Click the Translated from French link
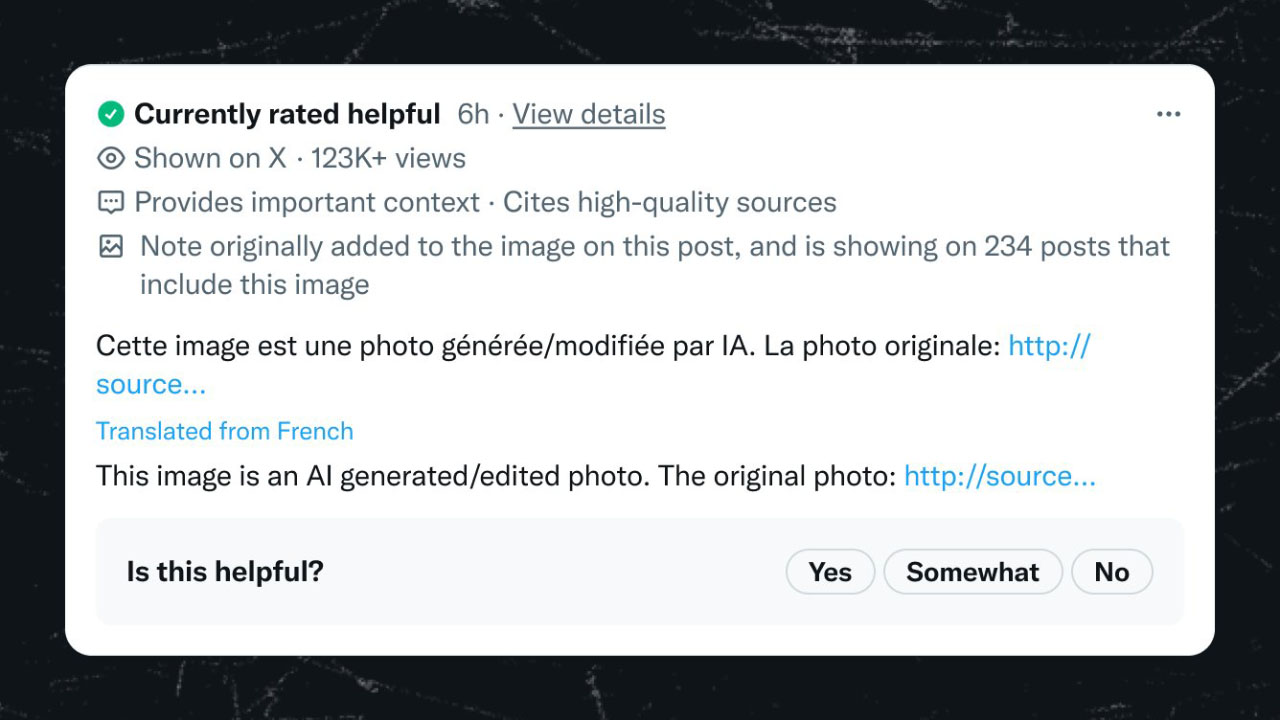The height and width of the screenshot is (720, 1280). click(x=224, y=431)
